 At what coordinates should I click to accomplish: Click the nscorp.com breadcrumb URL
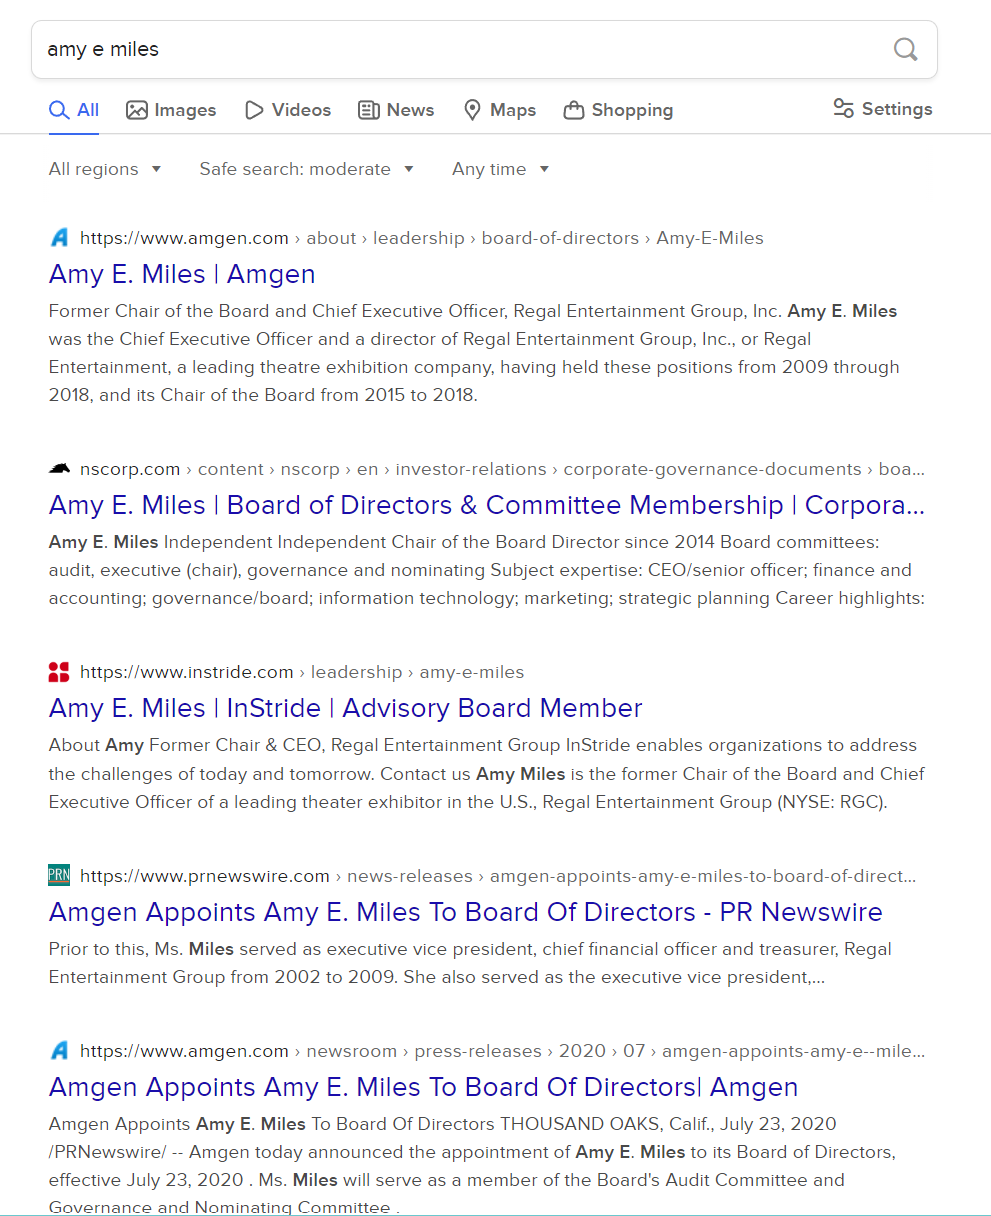coord(502,469)
